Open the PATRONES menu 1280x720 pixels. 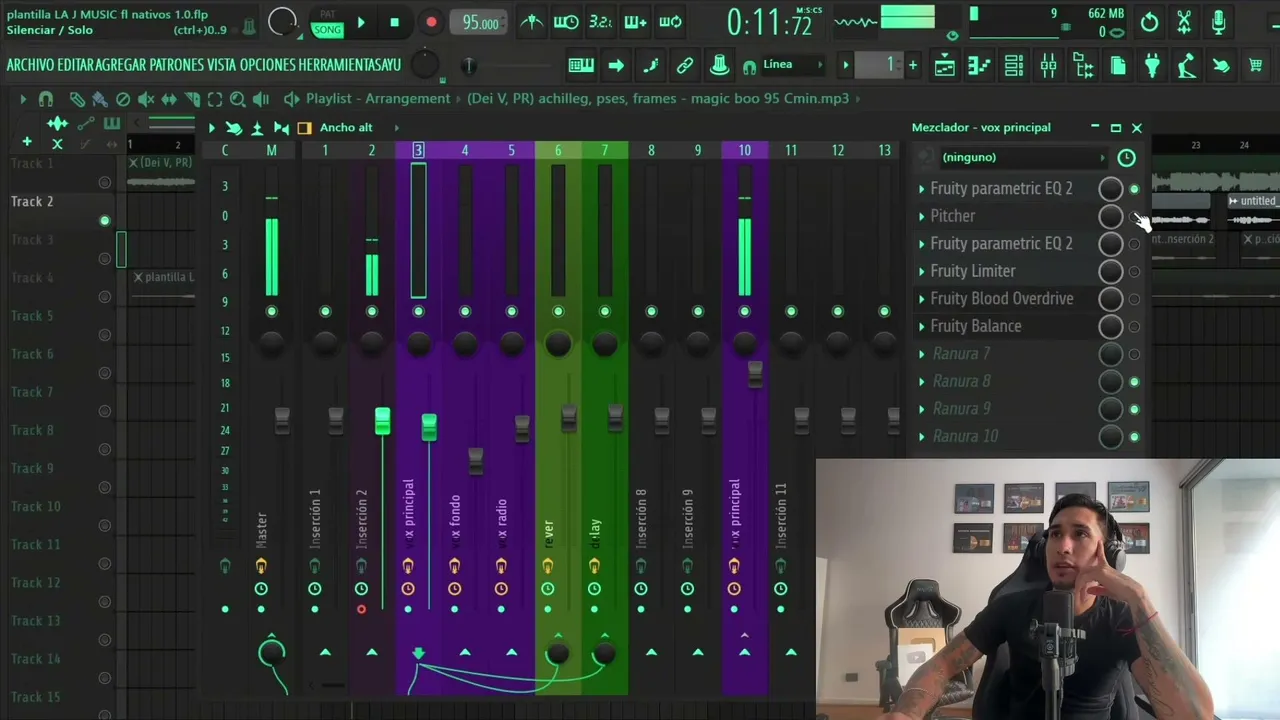coord(177,65)
